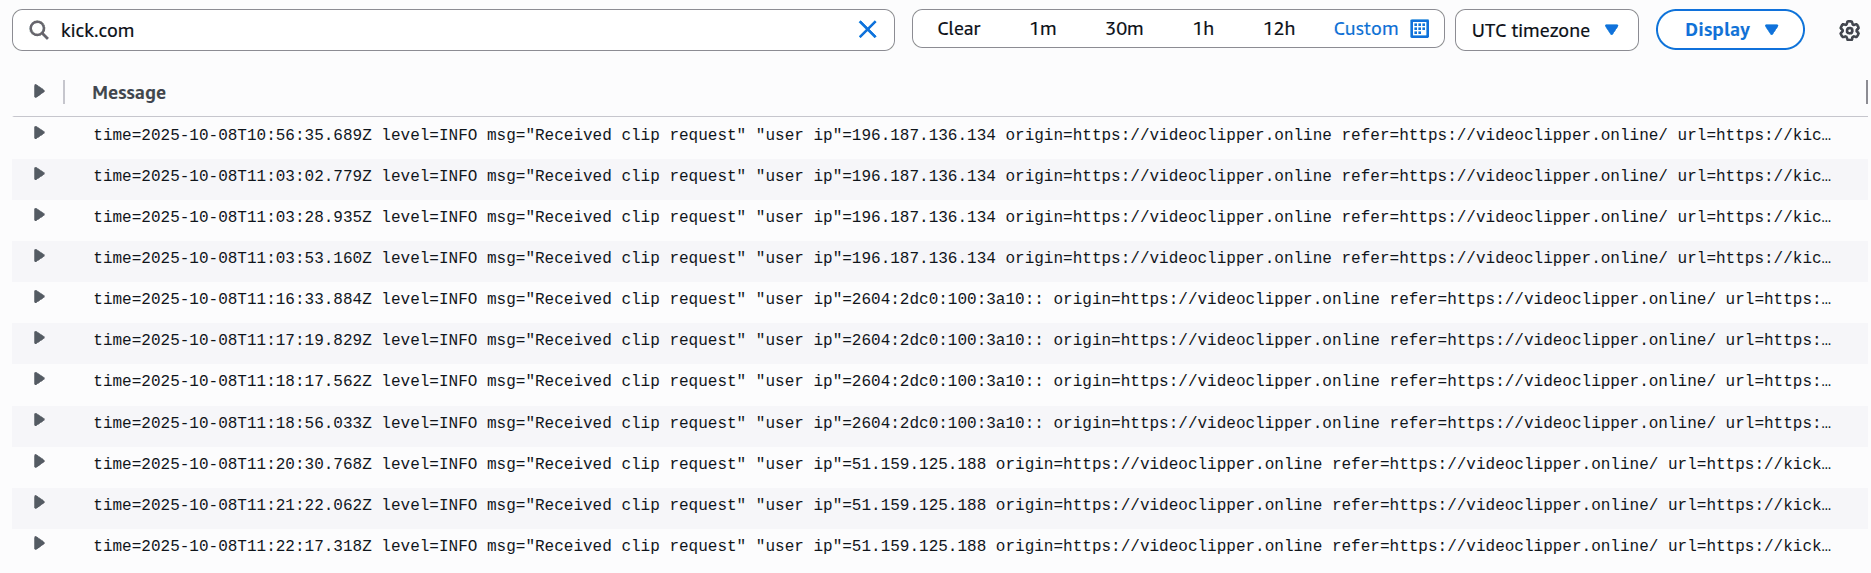Select the 1h time range
Image resolution: width=1871 pixels, height=573 pixels.
pyautogui.click(x=1203, y=29)
